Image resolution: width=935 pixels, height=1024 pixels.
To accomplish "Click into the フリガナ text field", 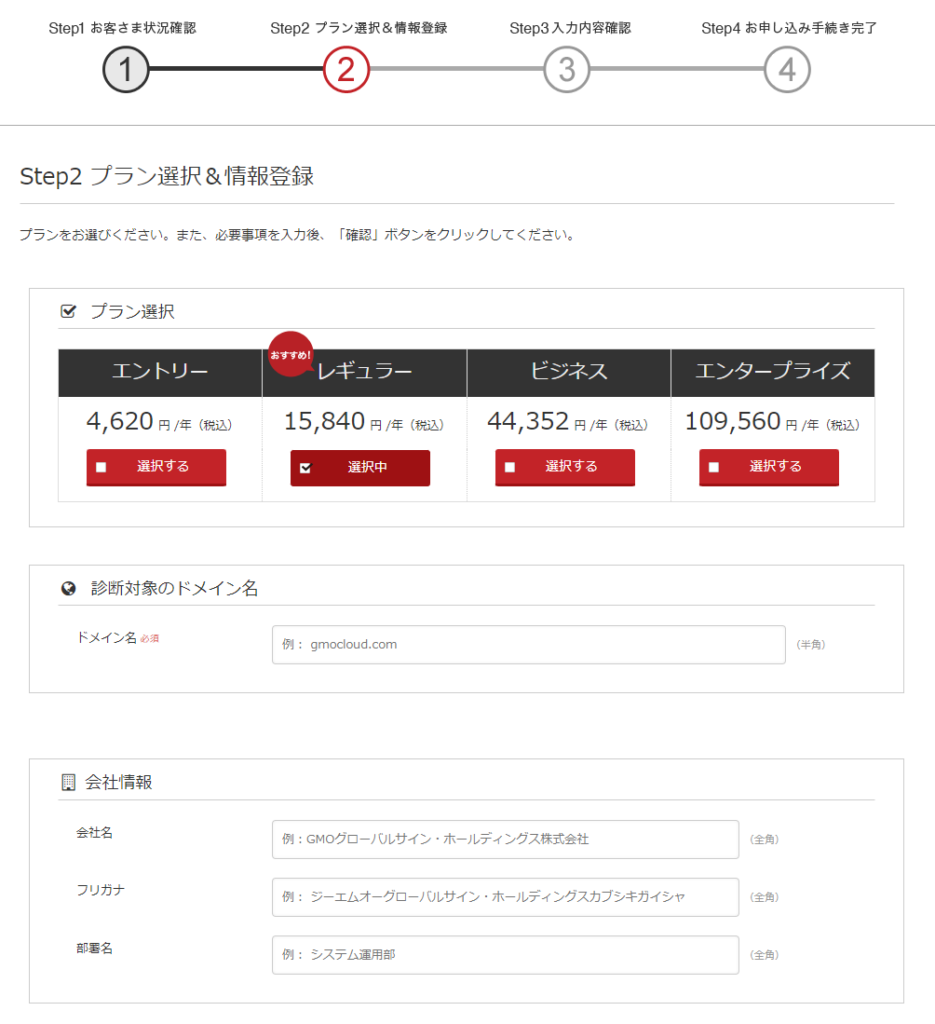I will click(505, 897).
